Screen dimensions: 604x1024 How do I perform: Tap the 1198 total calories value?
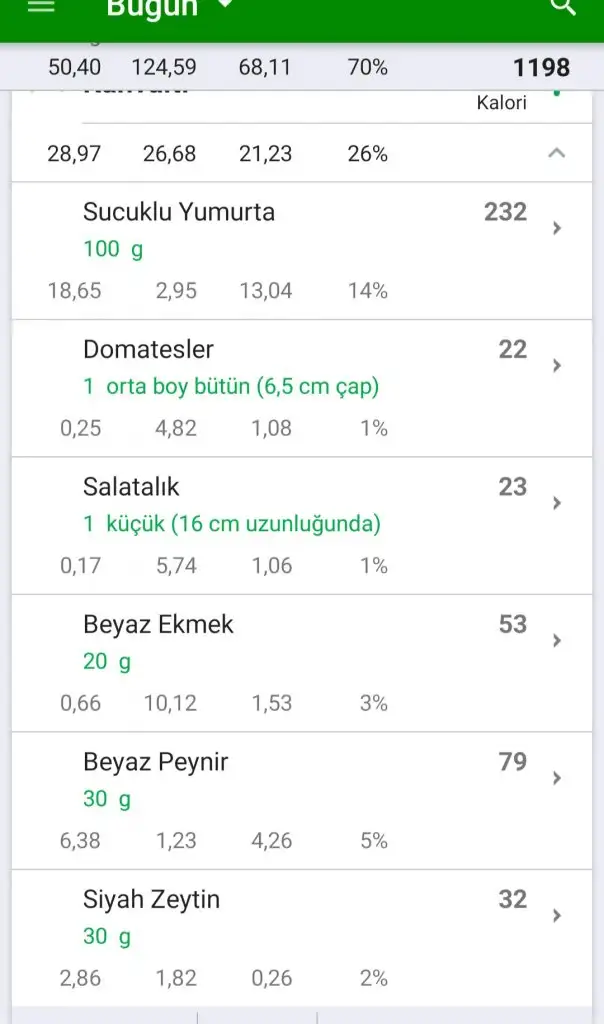(541, 68)
